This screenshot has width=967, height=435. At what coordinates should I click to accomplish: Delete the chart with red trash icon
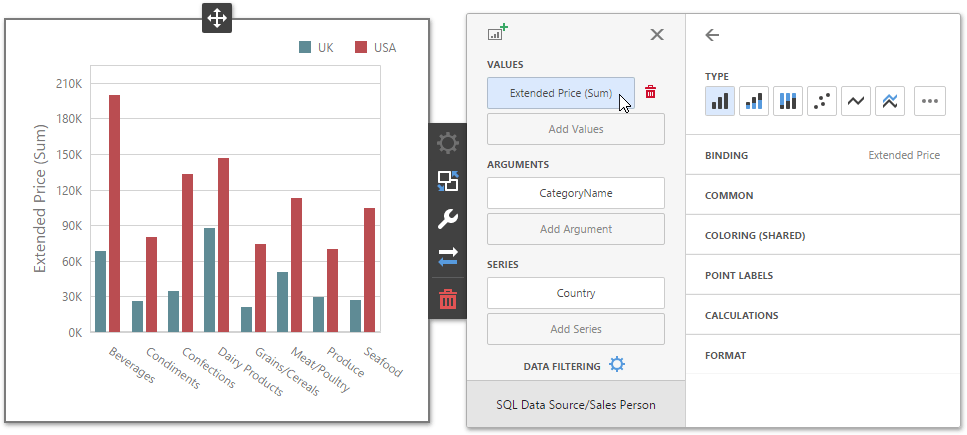pos(448,298)
